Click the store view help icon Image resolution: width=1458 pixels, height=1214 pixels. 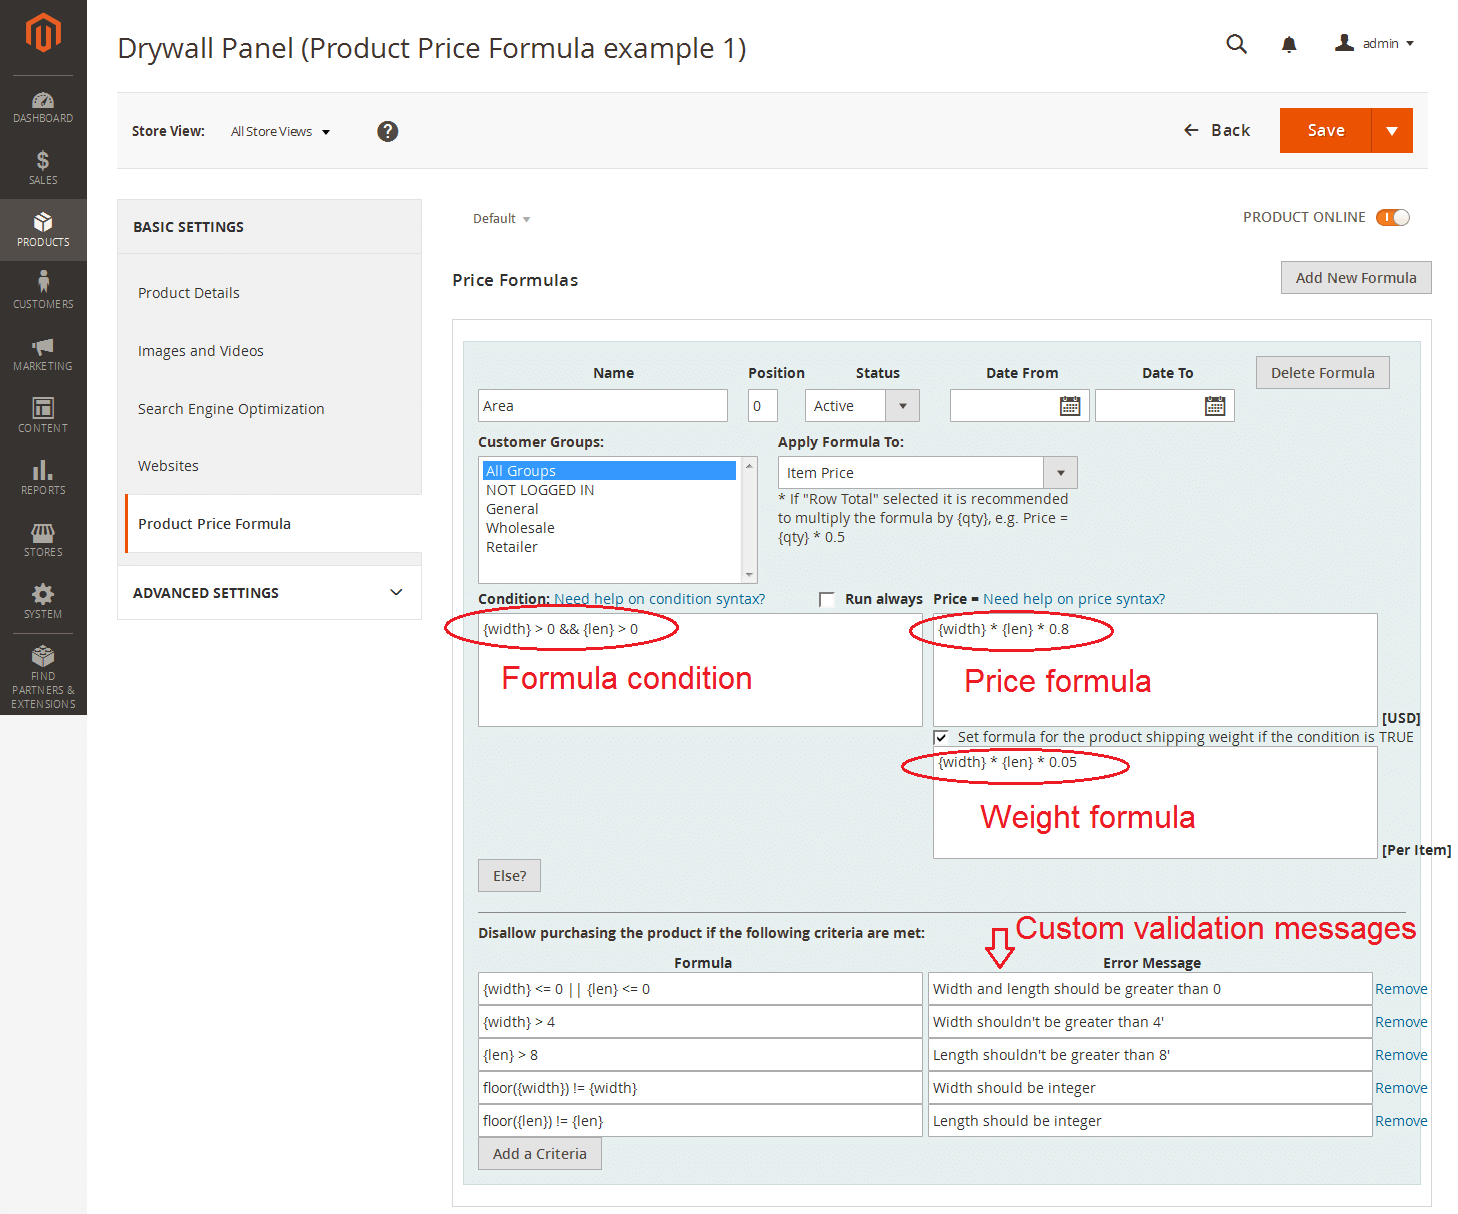point(388,131)
